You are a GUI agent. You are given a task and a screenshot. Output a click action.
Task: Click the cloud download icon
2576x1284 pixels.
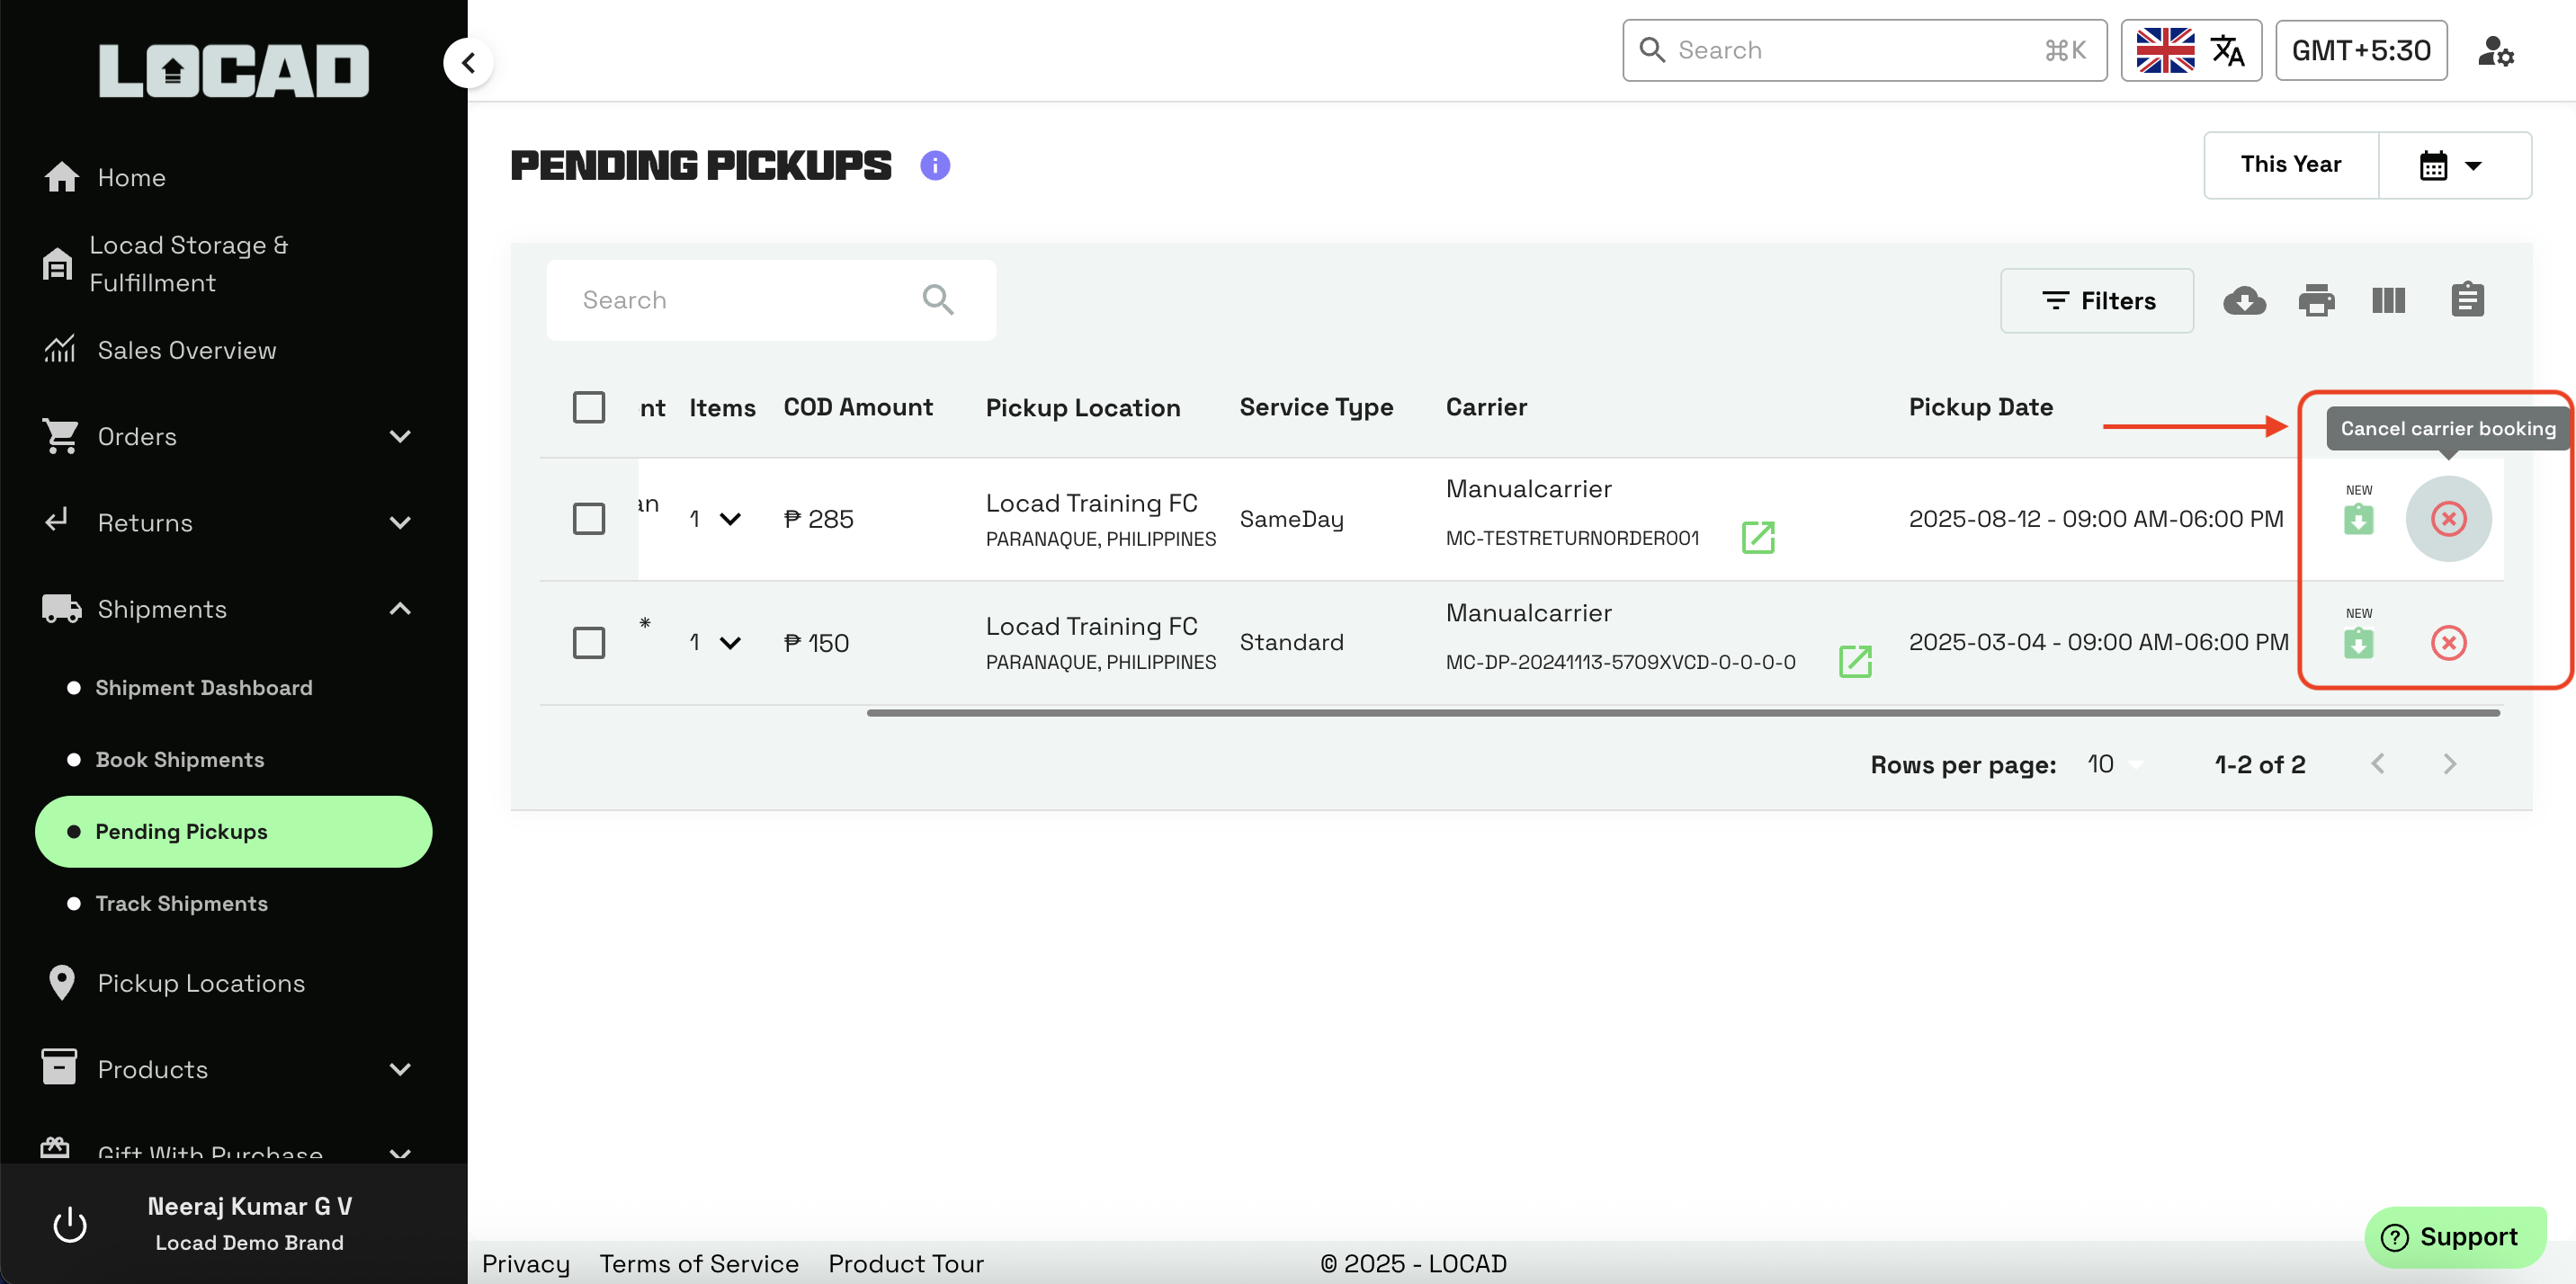2244,300
